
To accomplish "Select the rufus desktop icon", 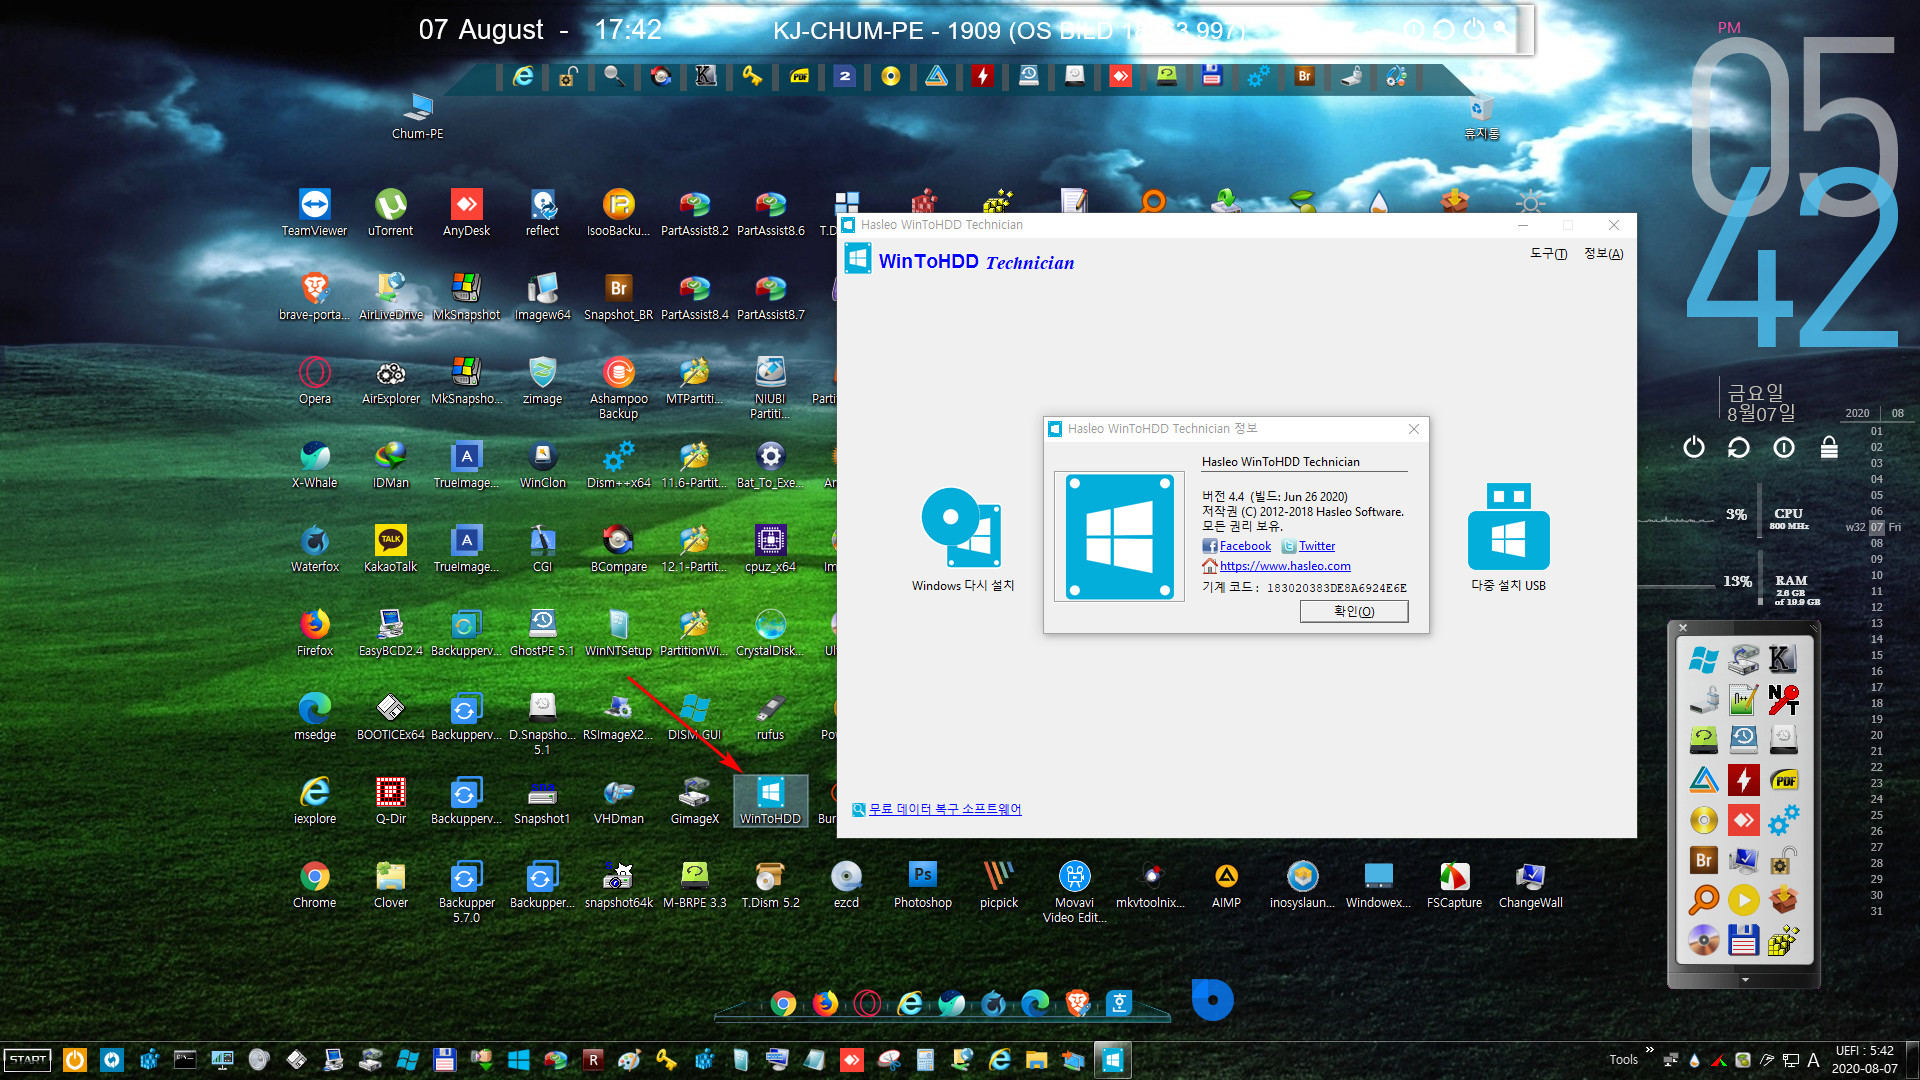I will (x=770, y=717).
